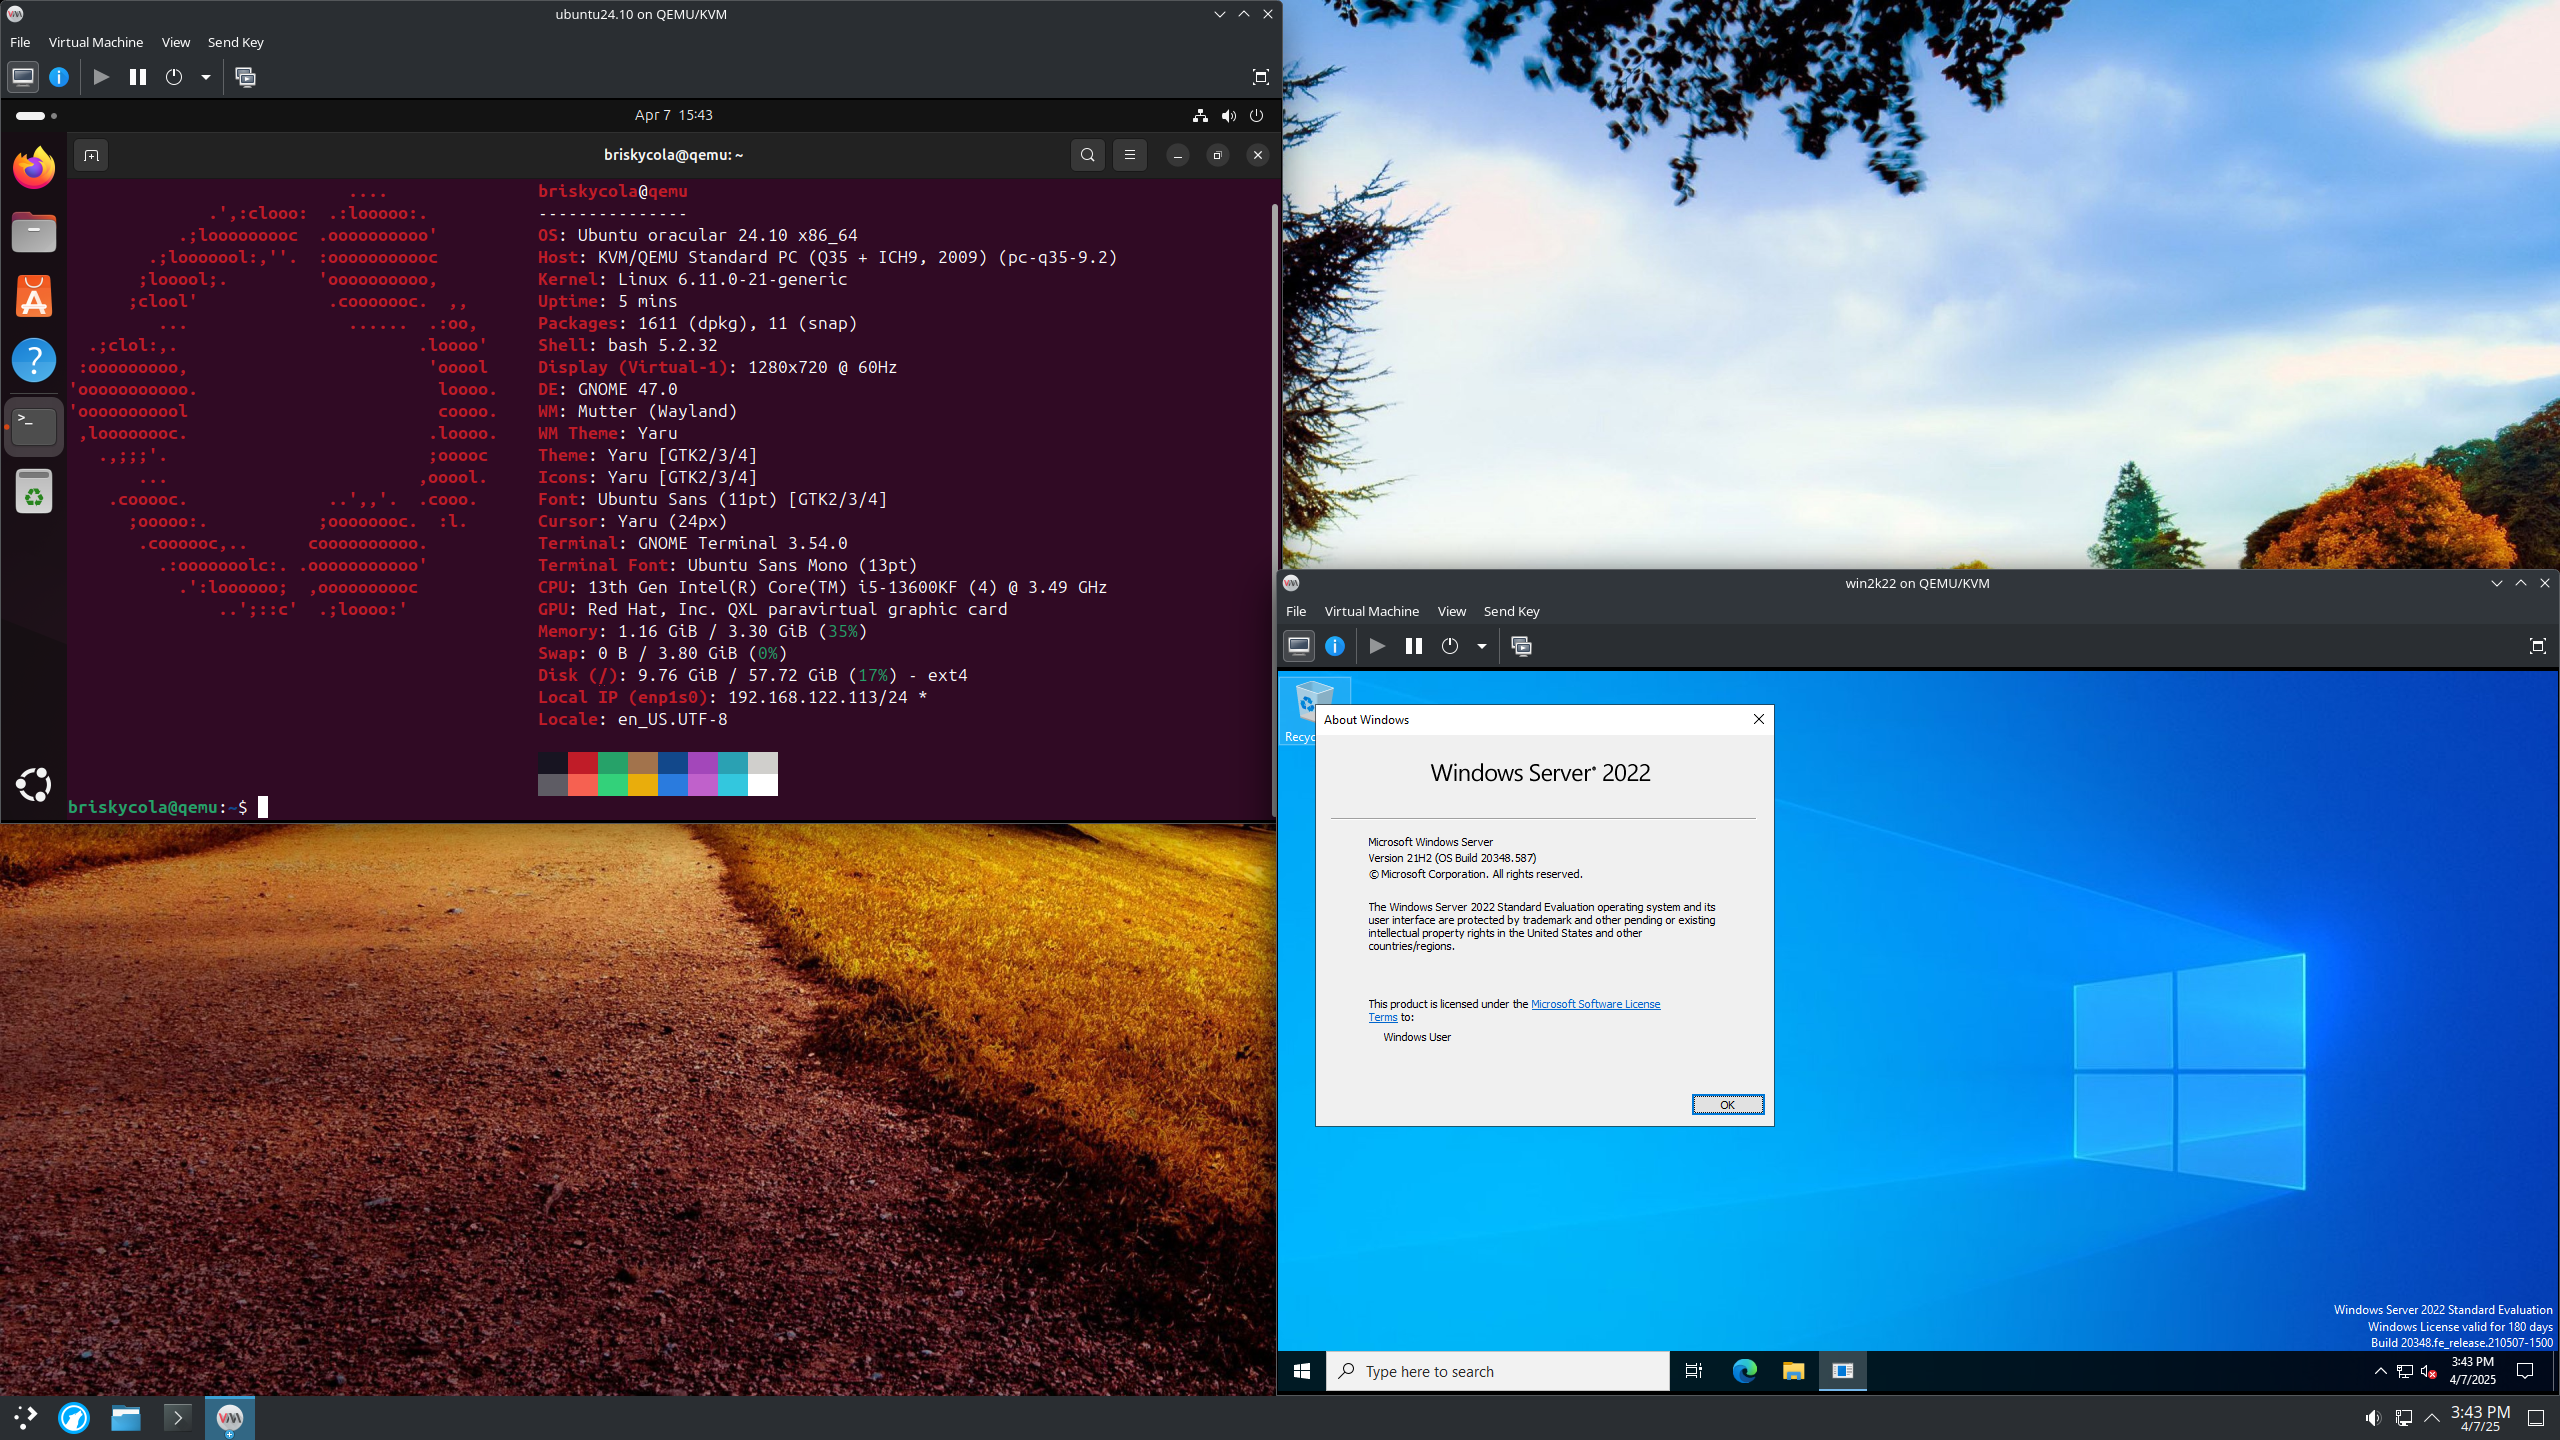Click the Windows search box

click(x=1497, y=1371)
